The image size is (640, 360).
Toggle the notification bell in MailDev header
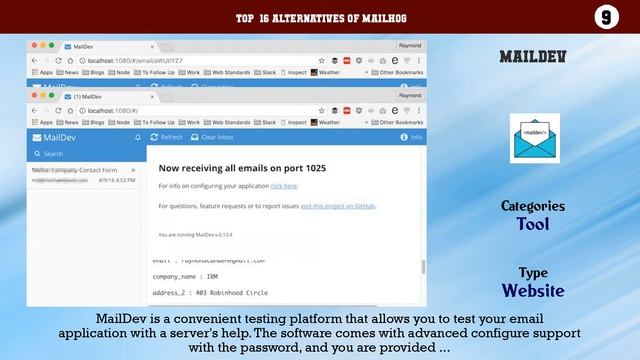(138, 138)
